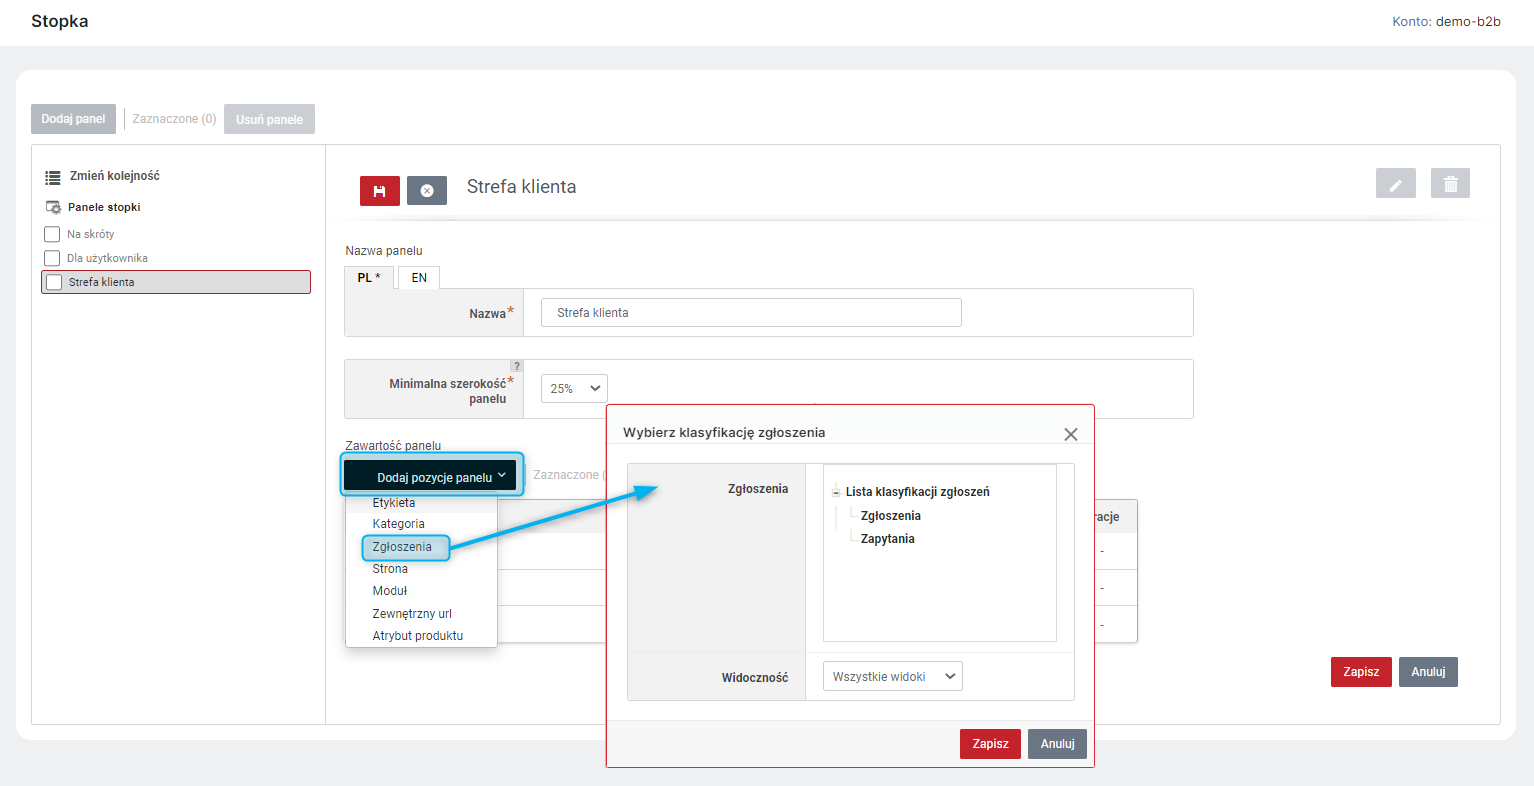Select Etykieta from the dropdown menu
This screenshot has width=1534, height=786.
point(394,503)
